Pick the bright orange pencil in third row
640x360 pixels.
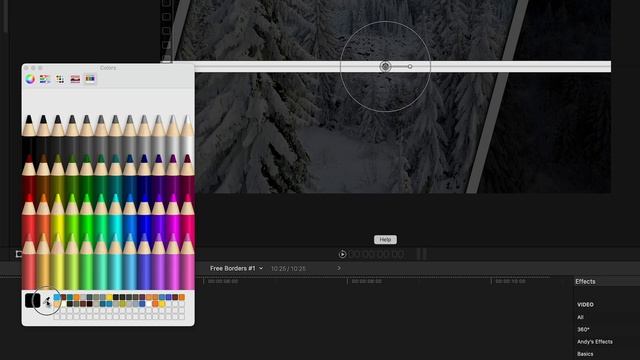tap(43, 214)
